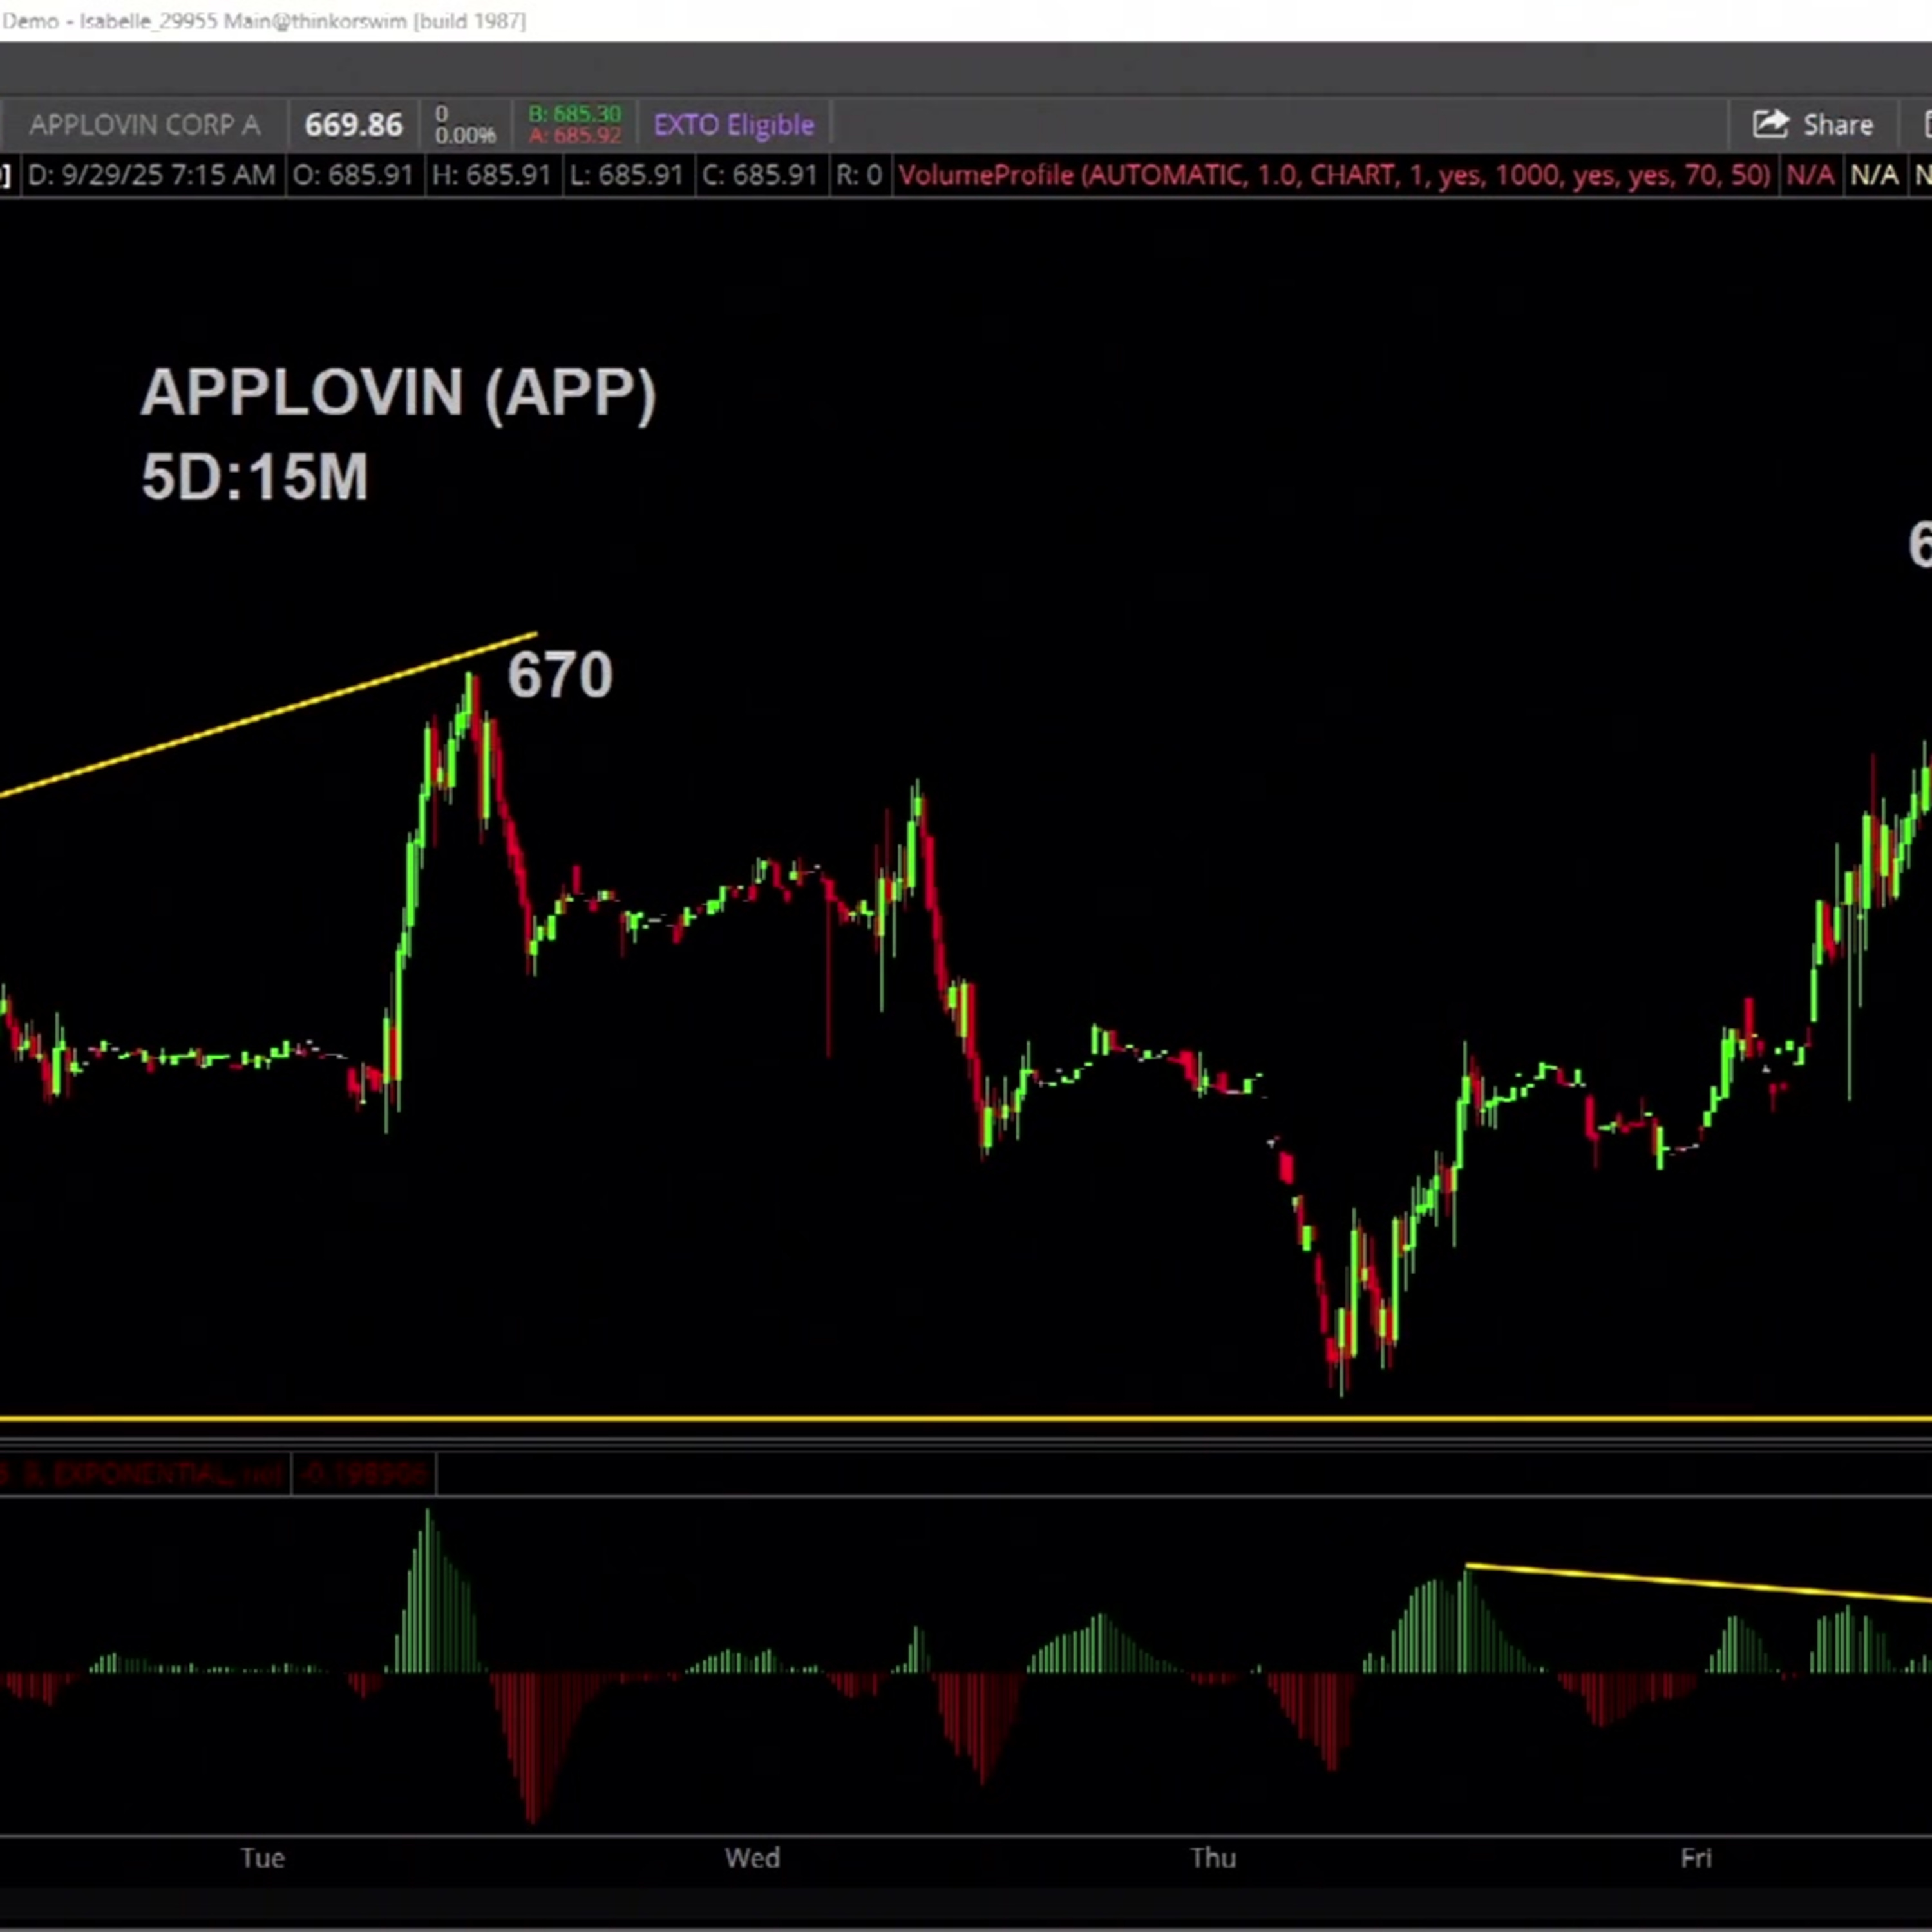Click the range value "R: 0"
Image resolution: width=1932 pixels, height=1932 pixels.
859,176
